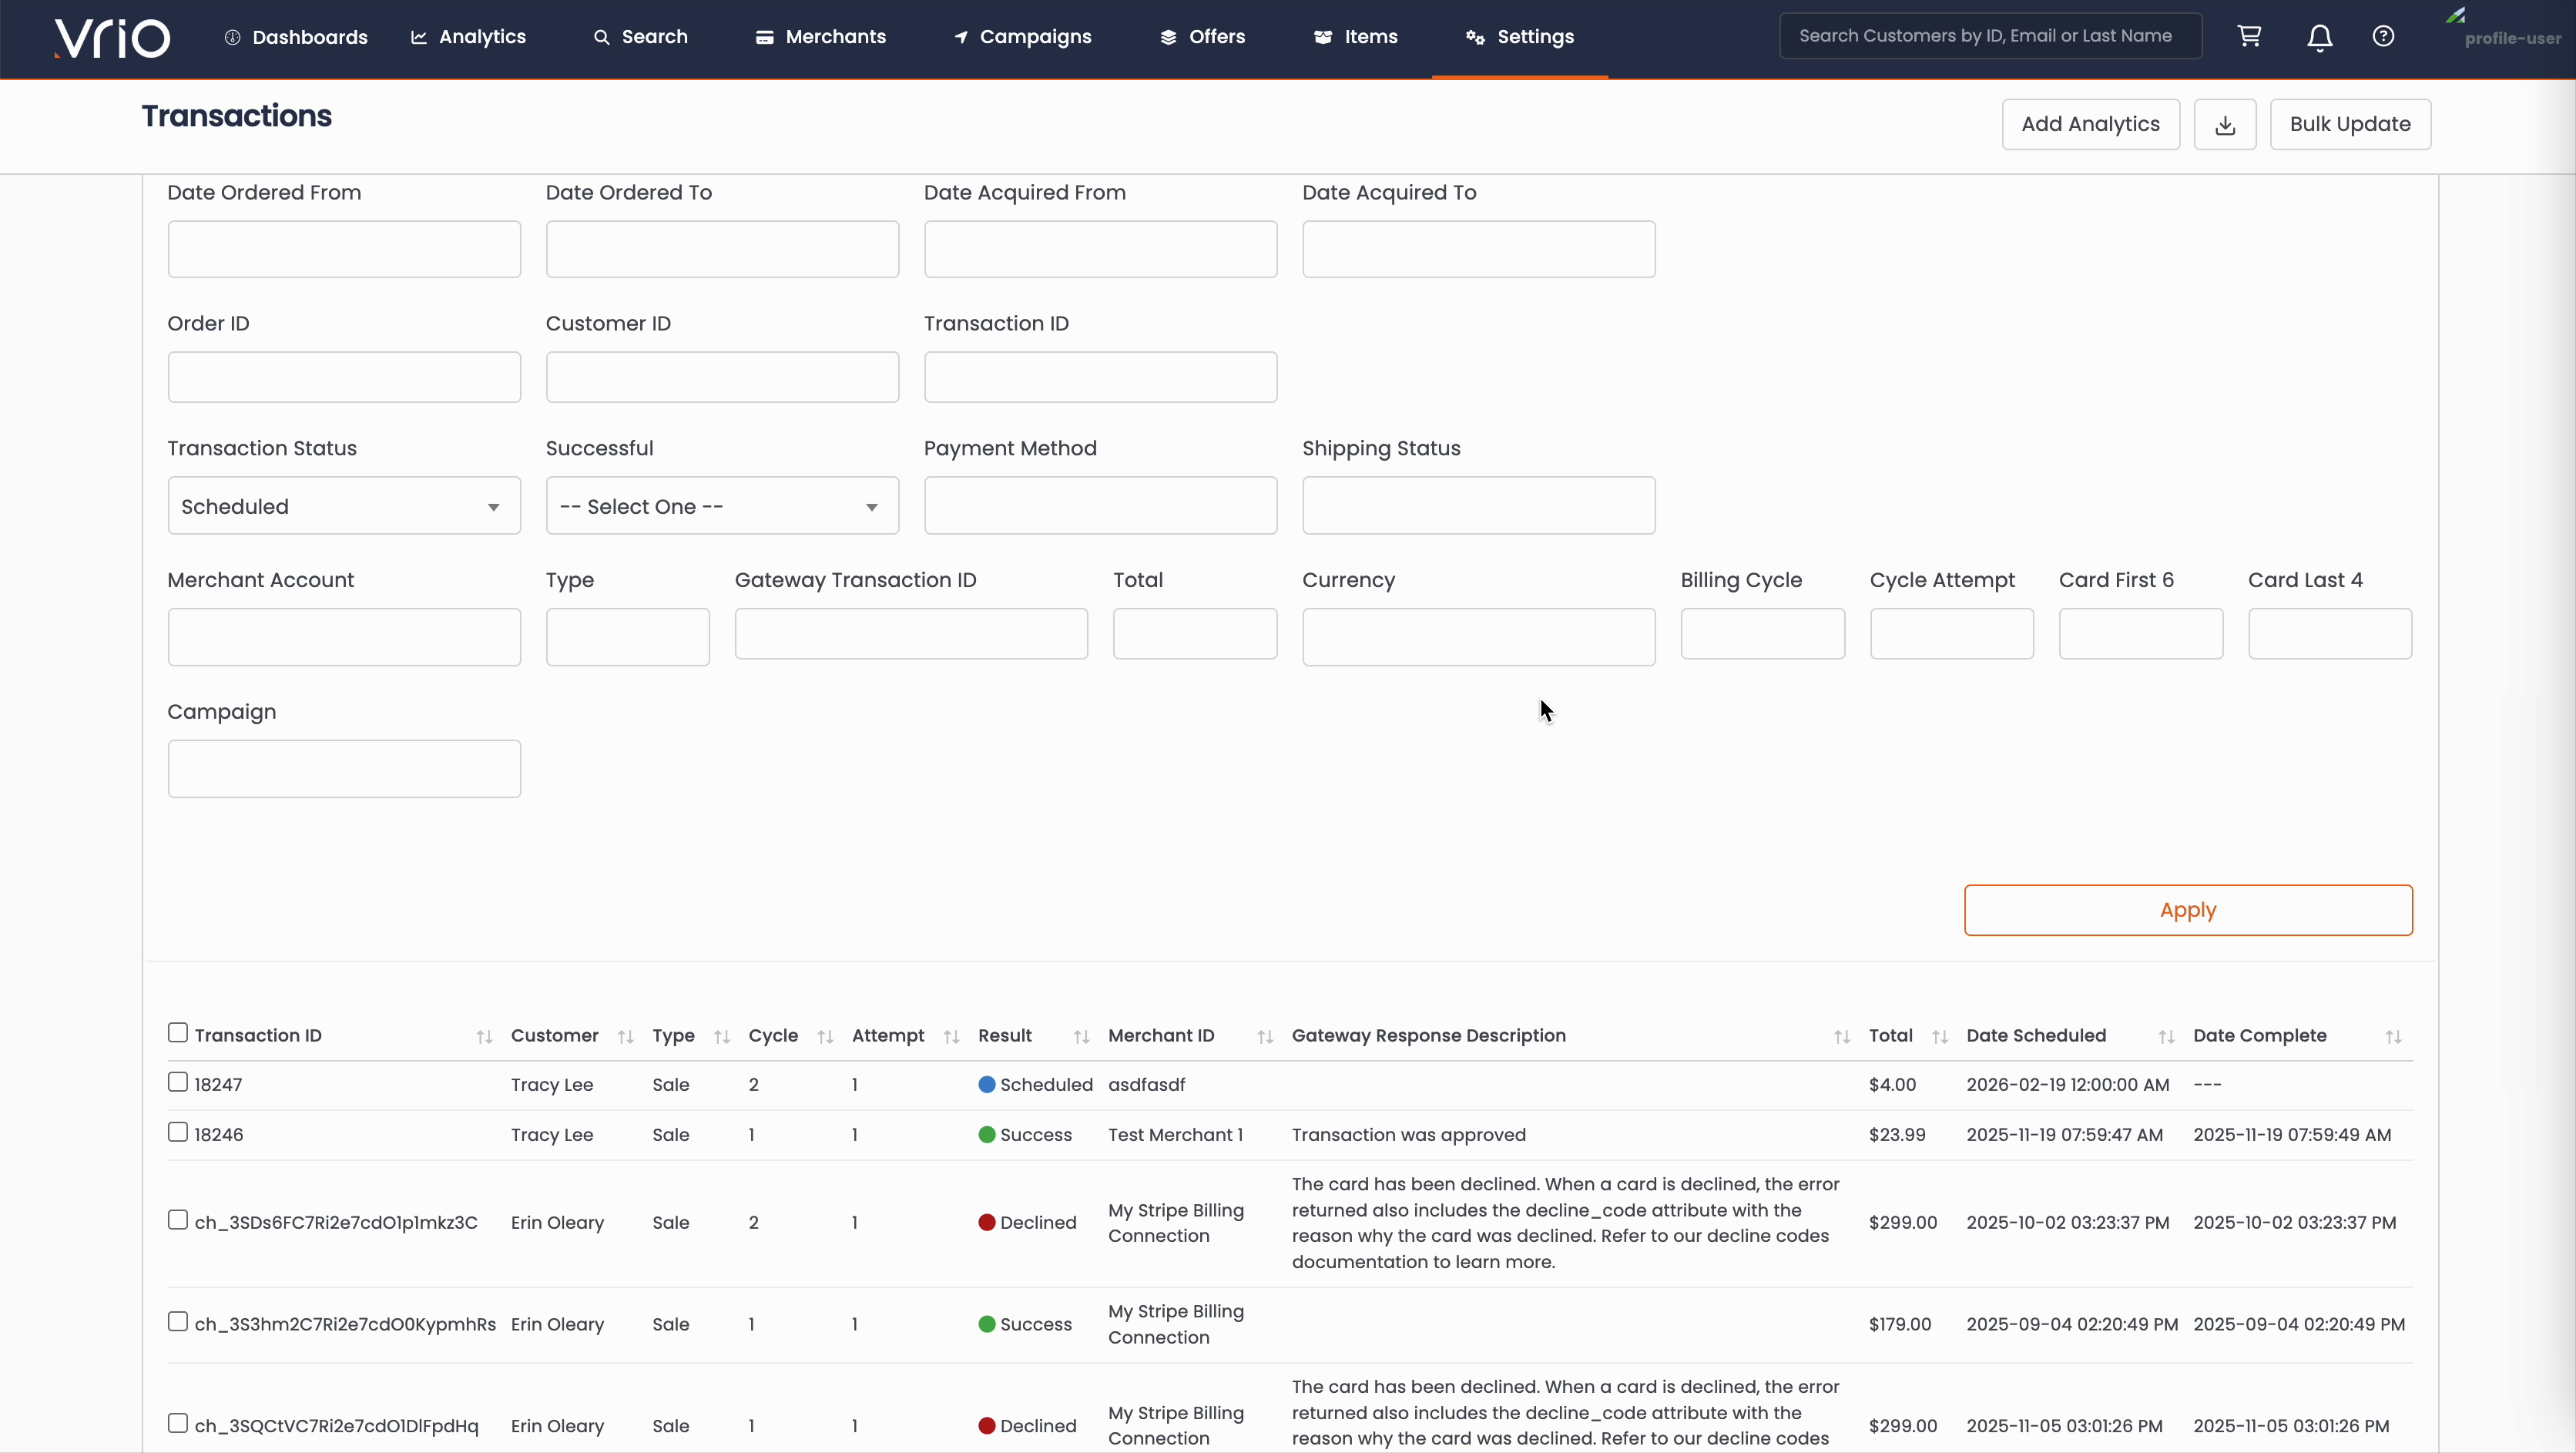
Task: Expand the Successful select dropdown
Action: 722,506
